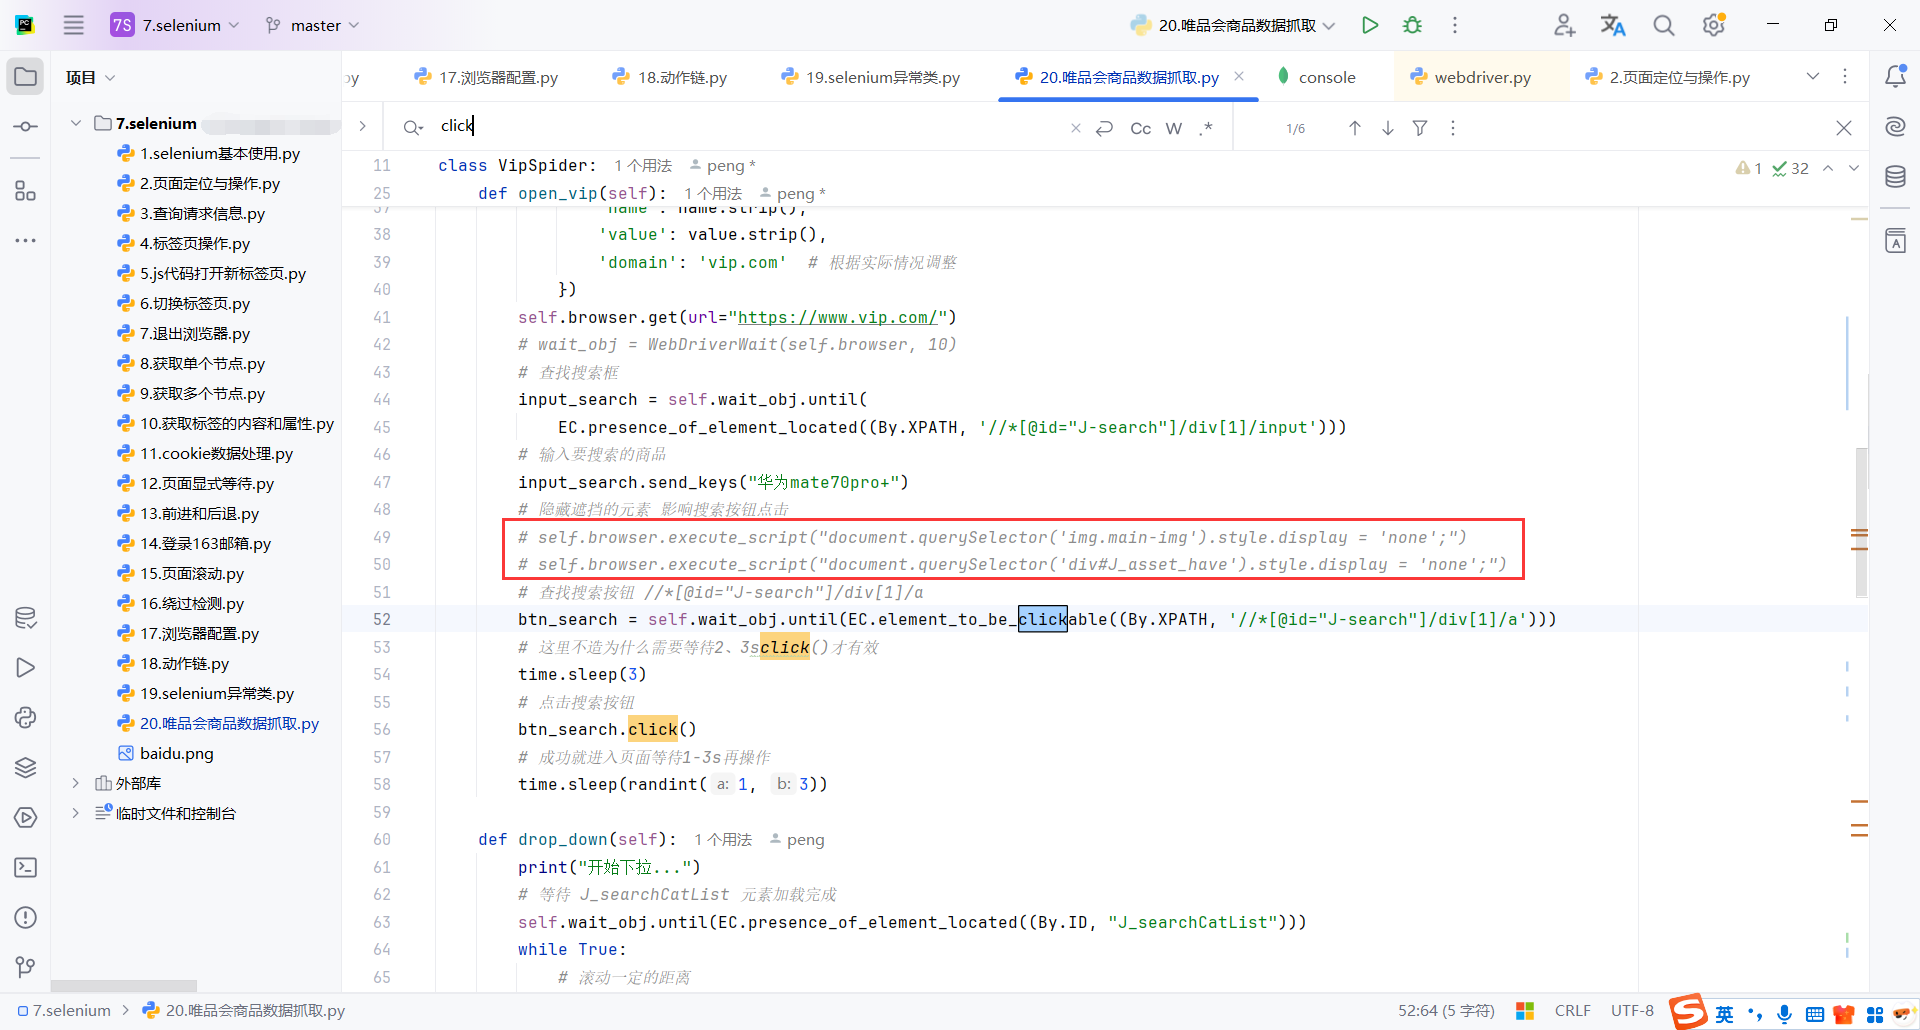
Task: Open the Structure tool window
Action: point(25,191)
